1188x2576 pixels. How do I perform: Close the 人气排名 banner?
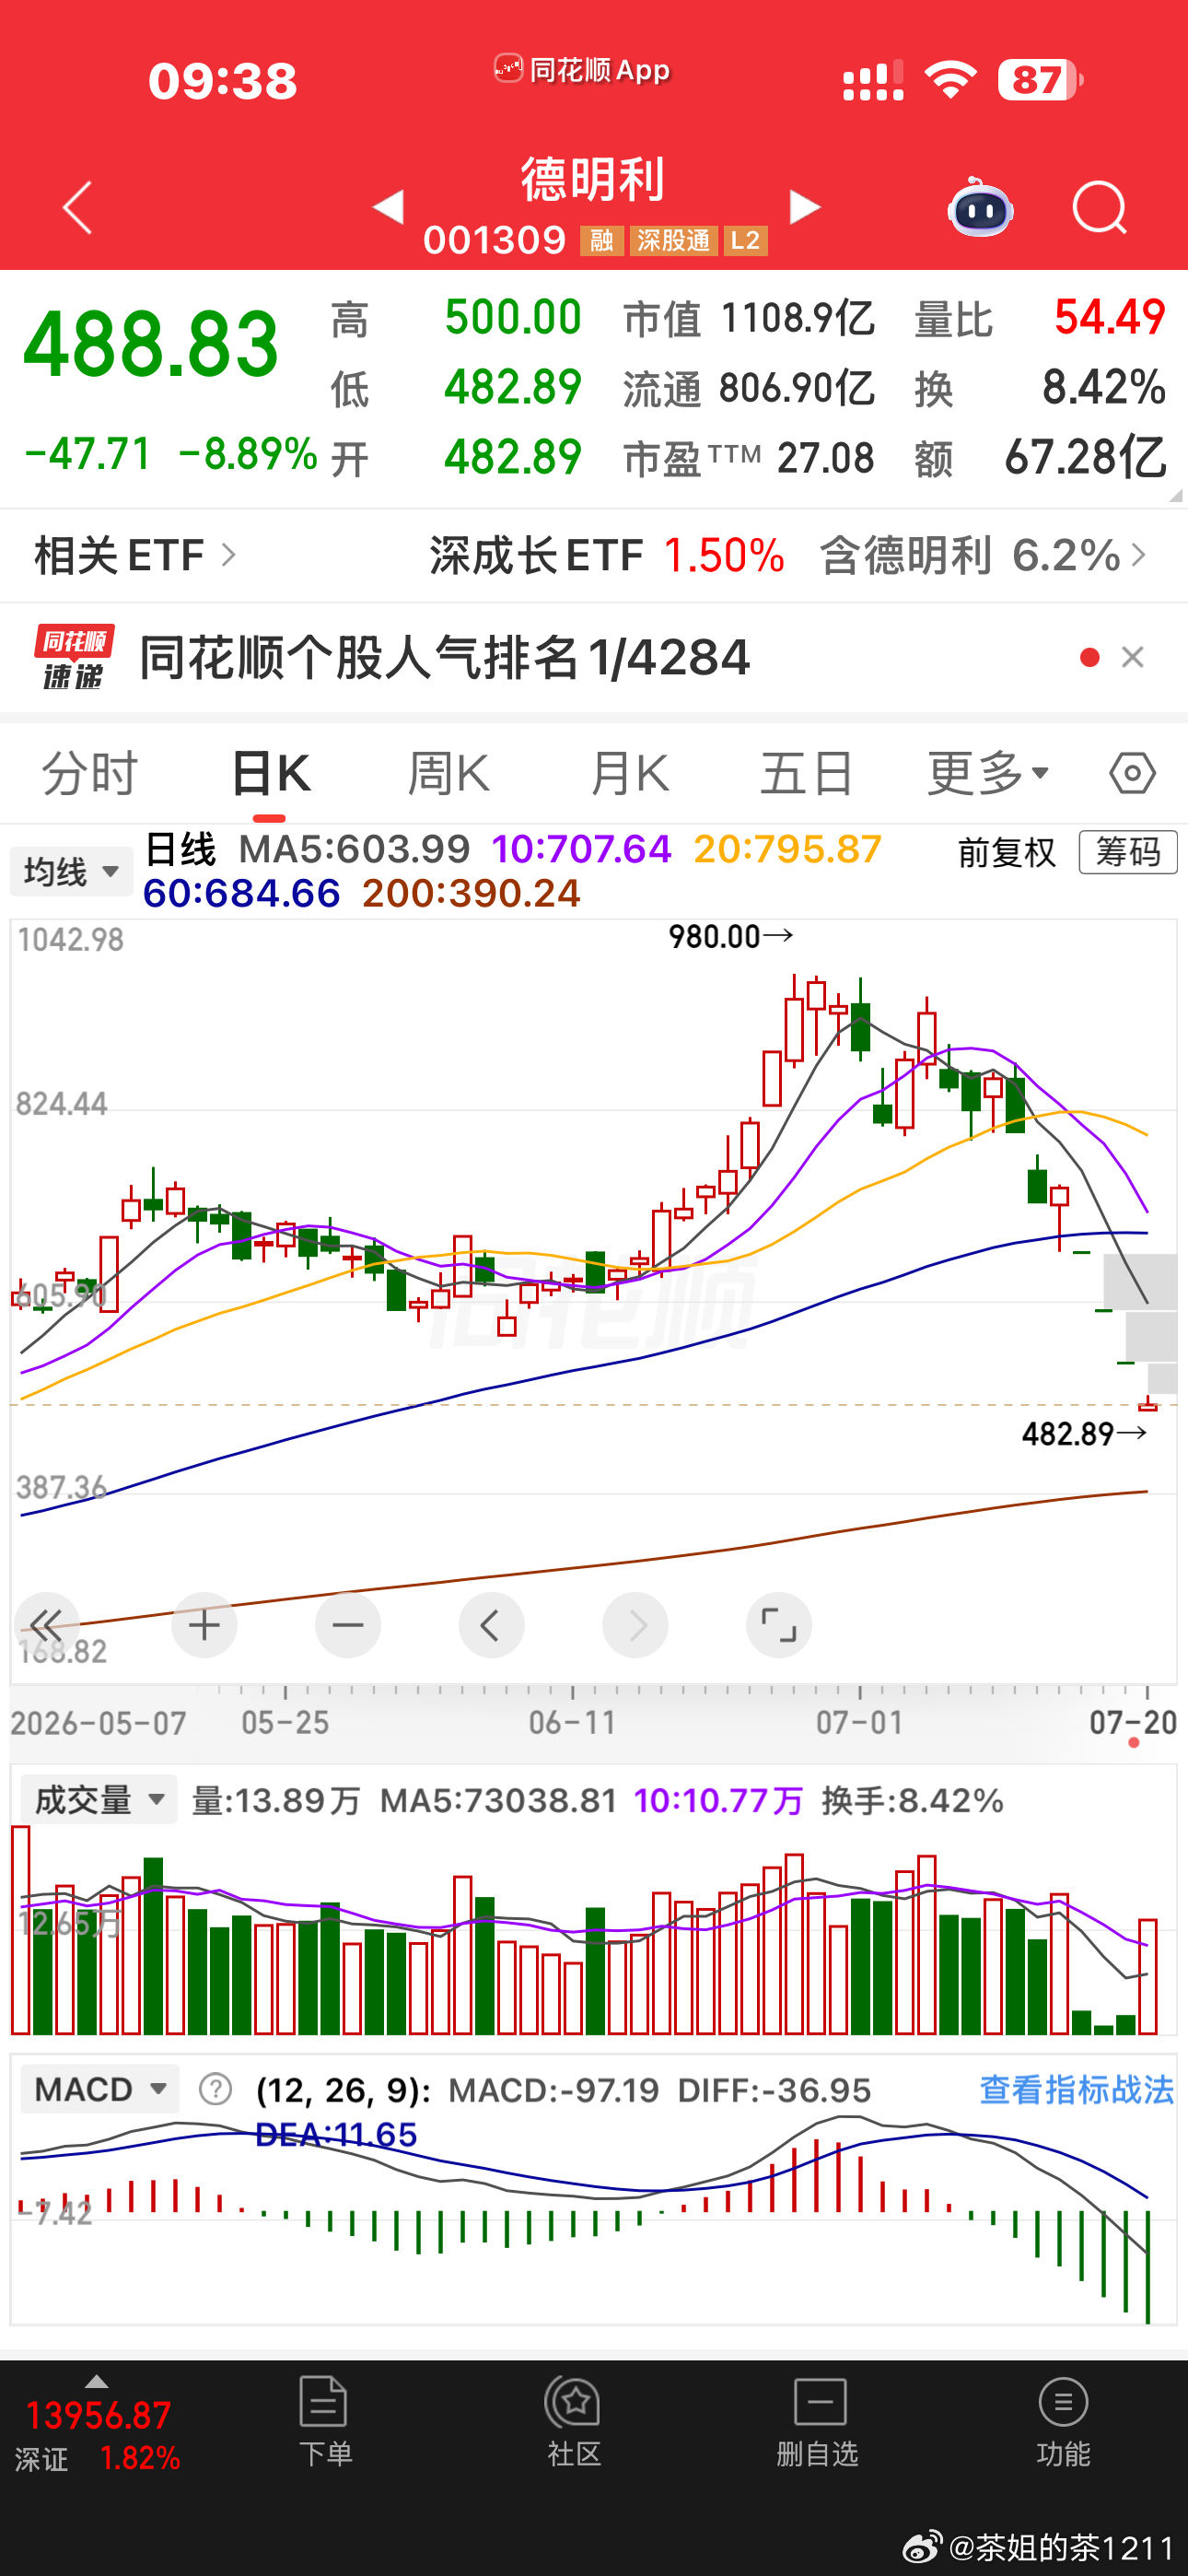click(x=1133, y=657)
